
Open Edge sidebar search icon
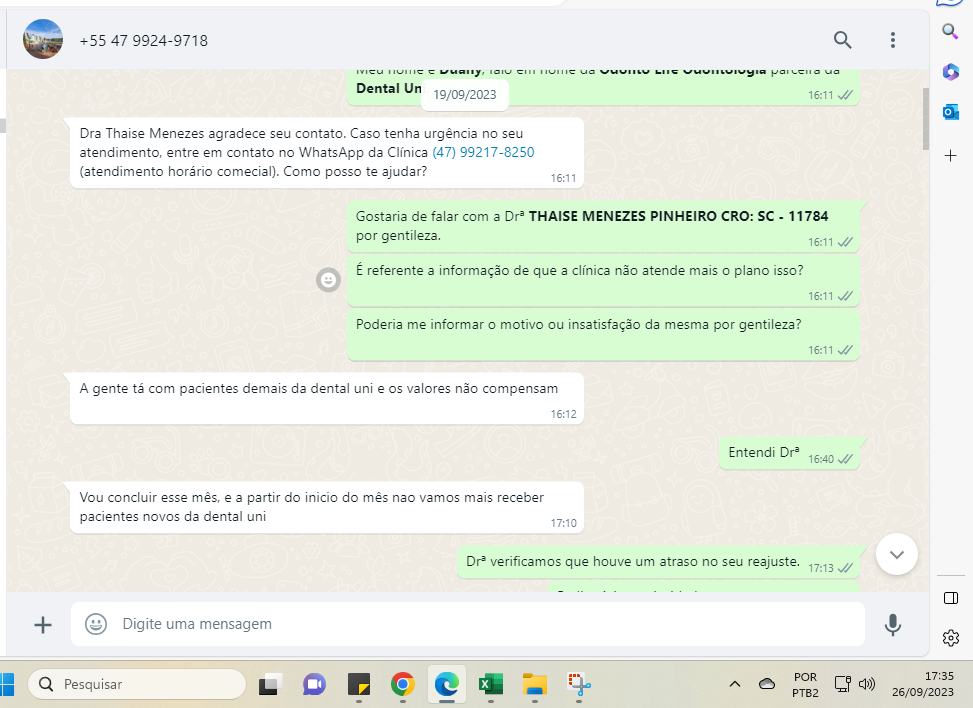[x=950, y=31]
